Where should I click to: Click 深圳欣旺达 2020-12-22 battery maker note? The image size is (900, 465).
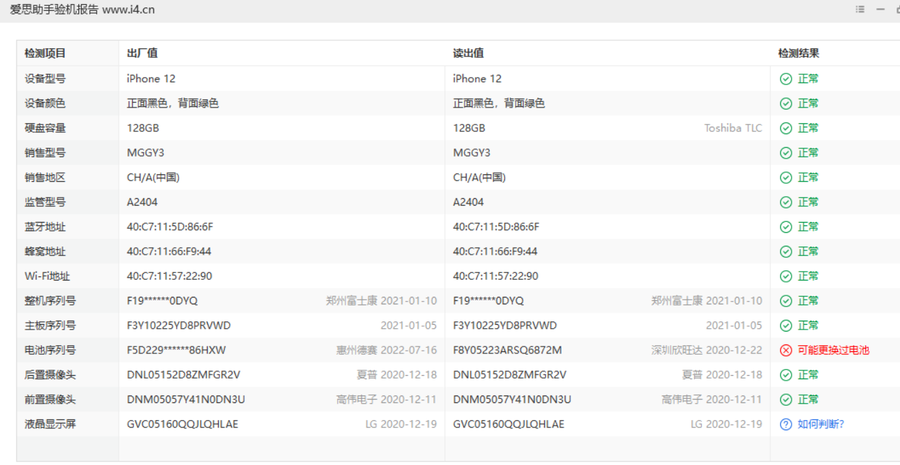click(707, 350)
